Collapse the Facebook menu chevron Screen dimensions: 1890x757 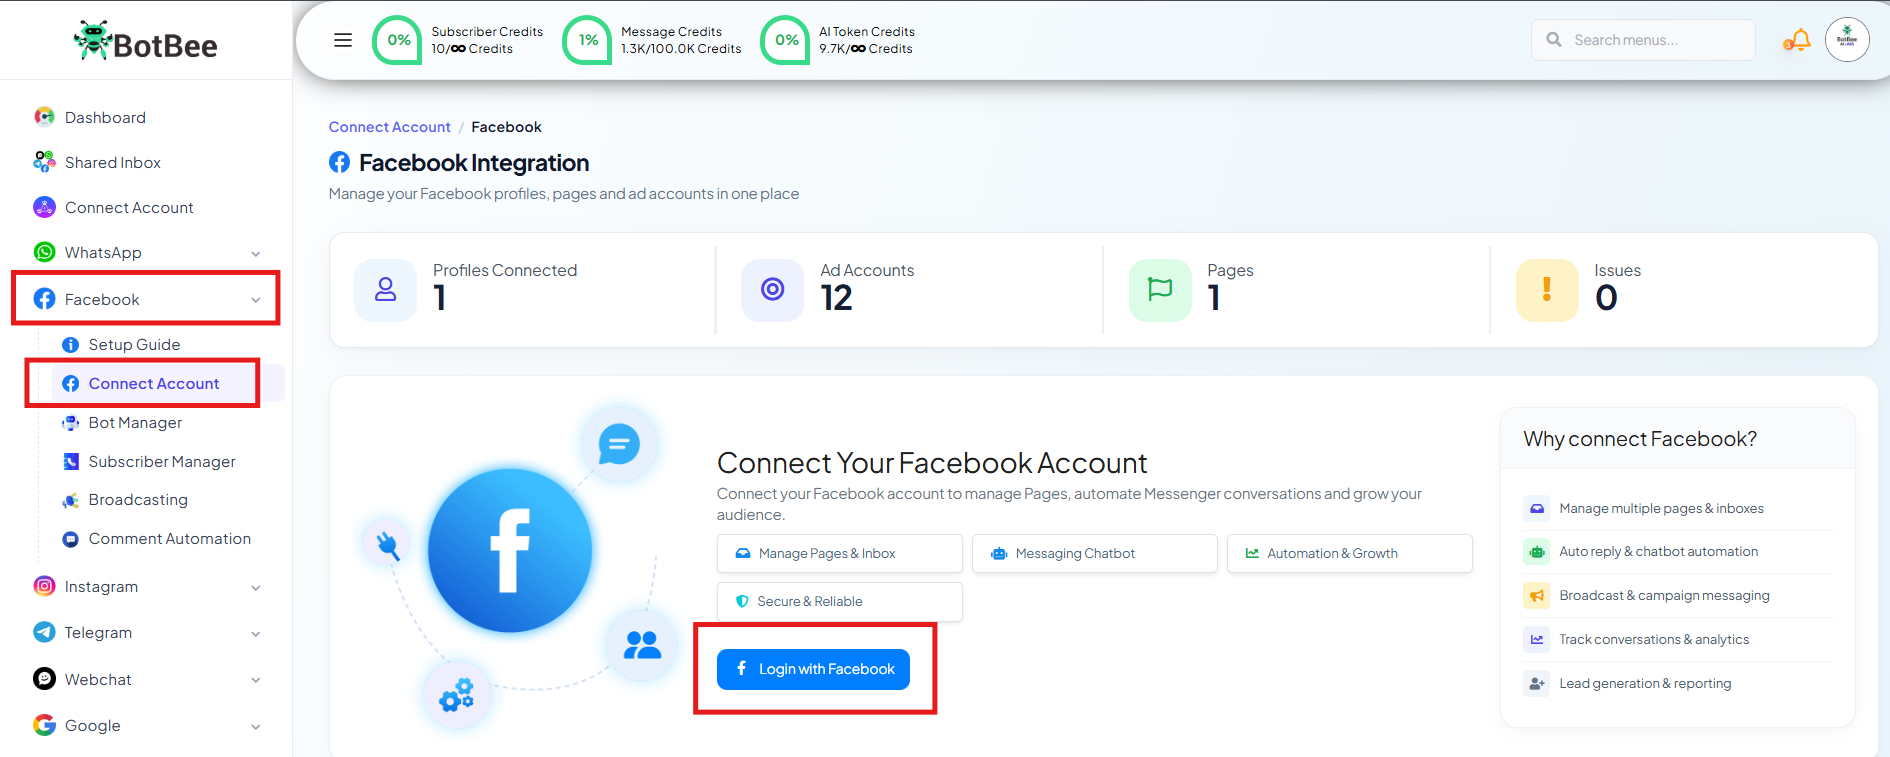[256, 300]
